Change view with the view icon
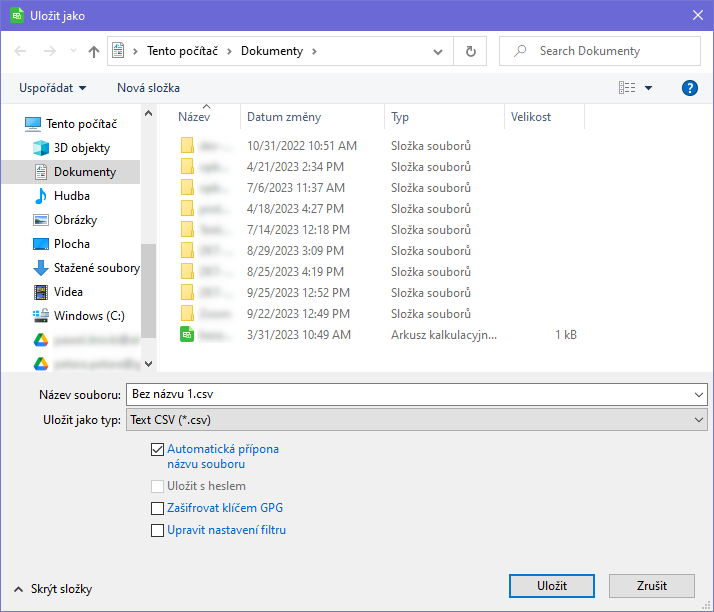 (x=627, y=87)
